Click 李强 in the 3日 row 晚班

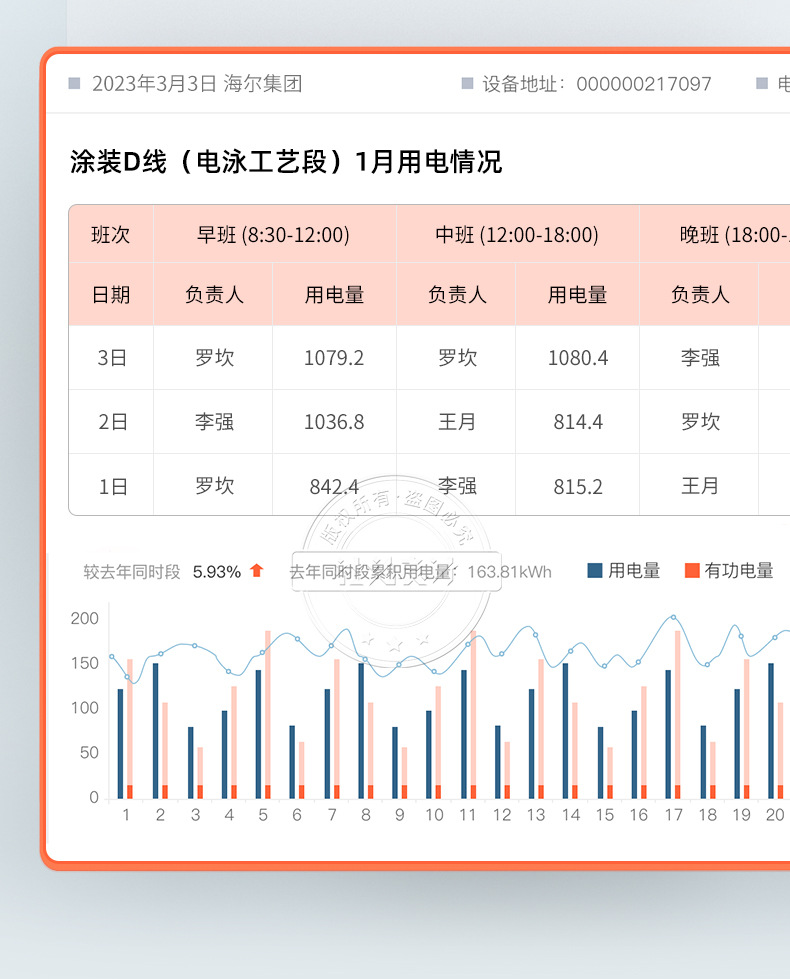(x=700, y=358)
